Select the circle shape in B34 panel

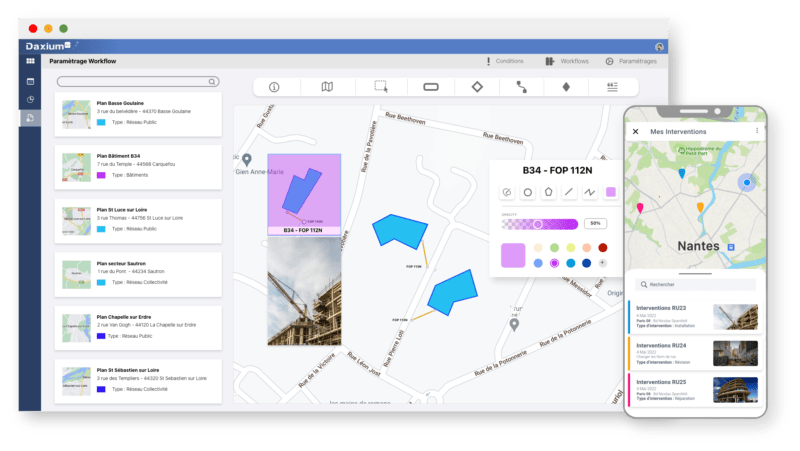tap(528, 192)
